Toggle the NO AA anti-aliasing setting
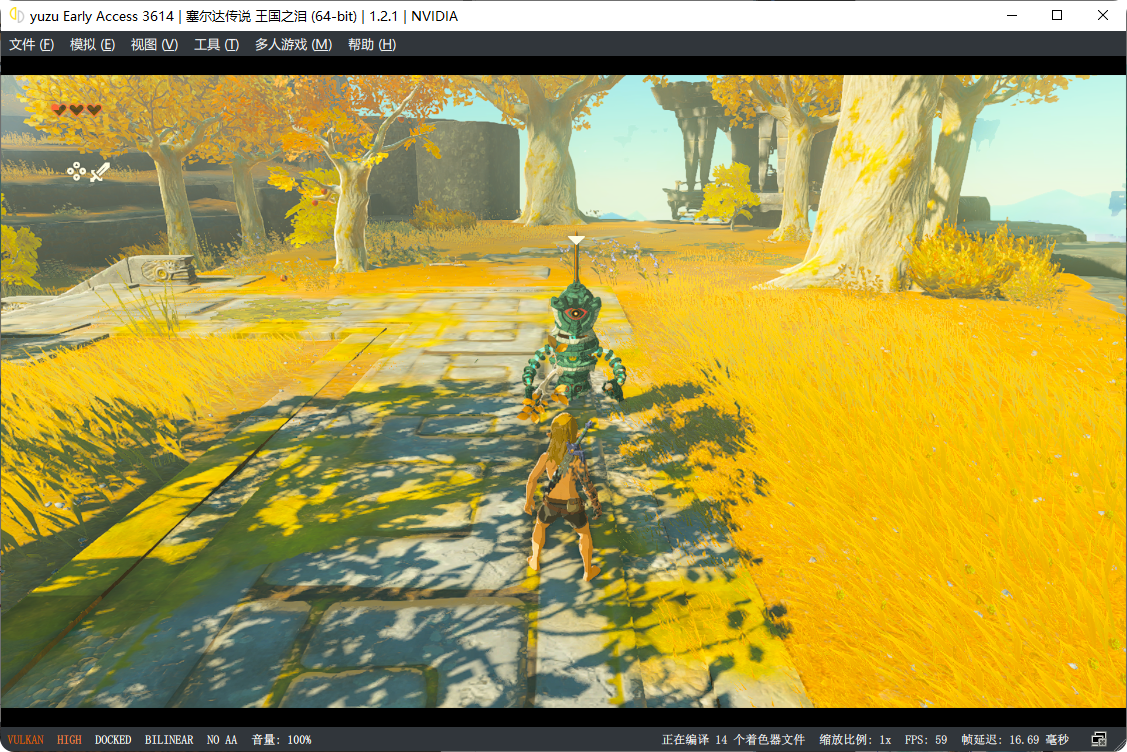The image size is (1127, 752). 221,740
